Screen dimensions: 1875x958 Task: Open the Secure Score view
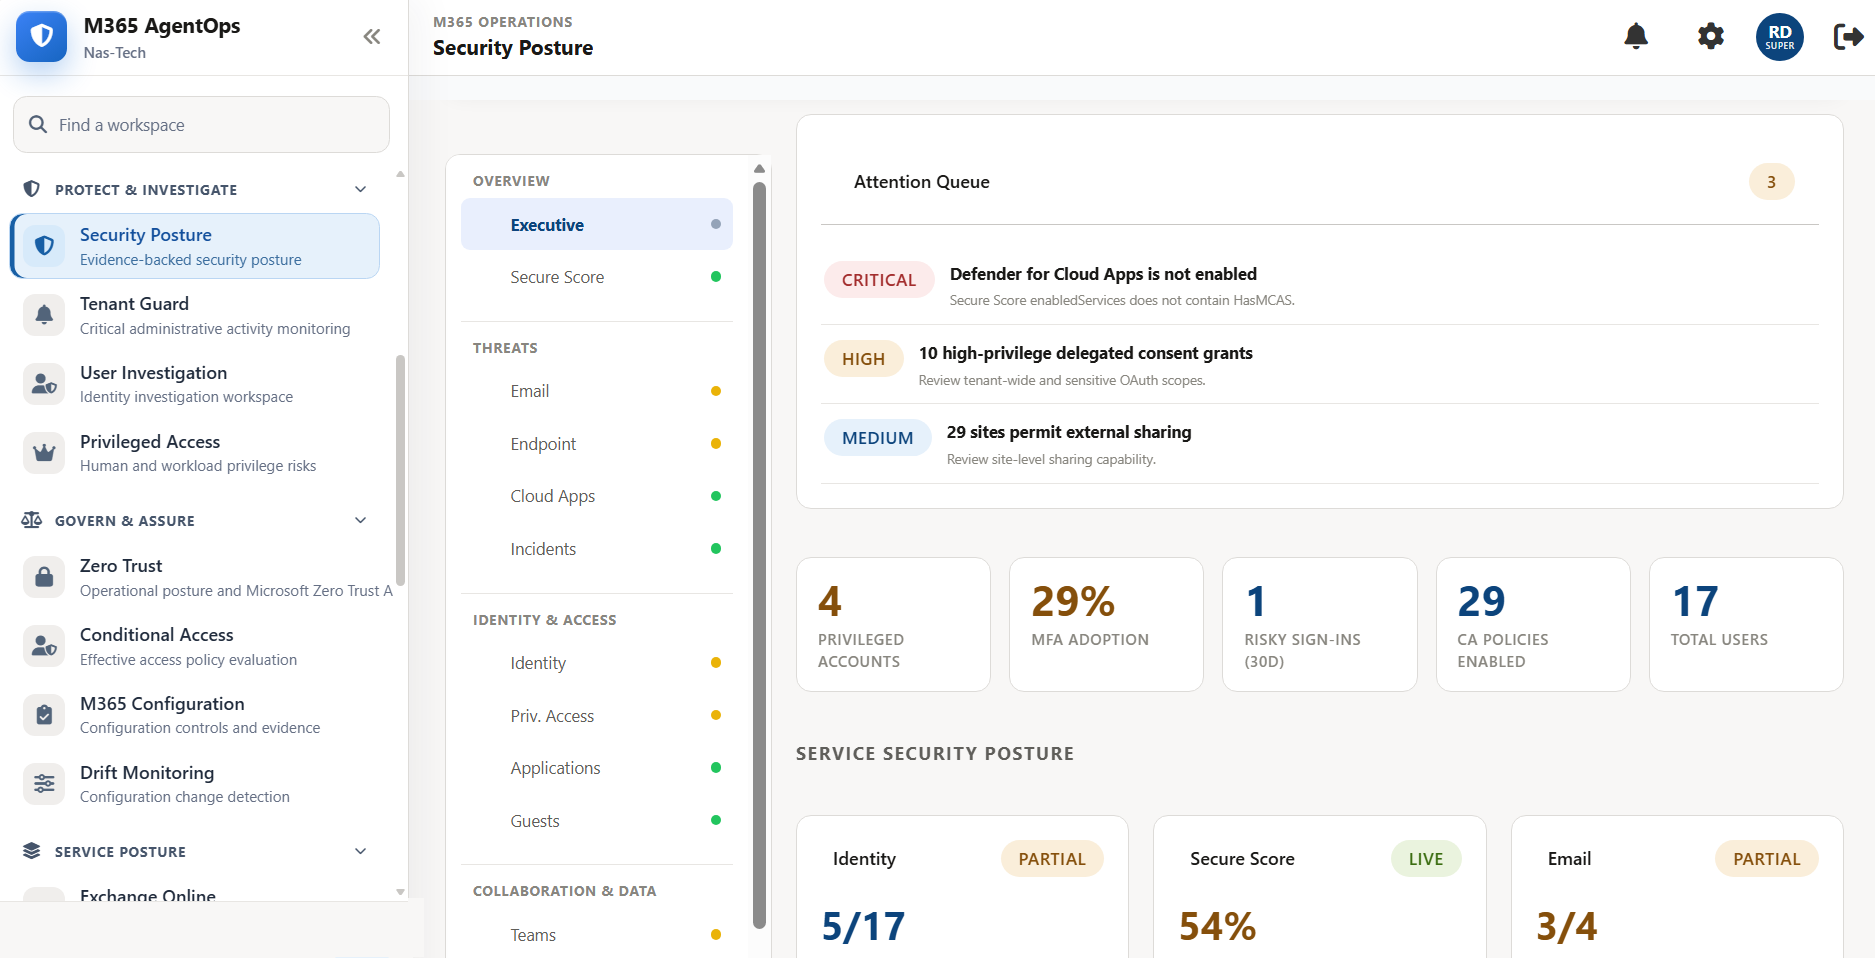[x=597, y=277]
